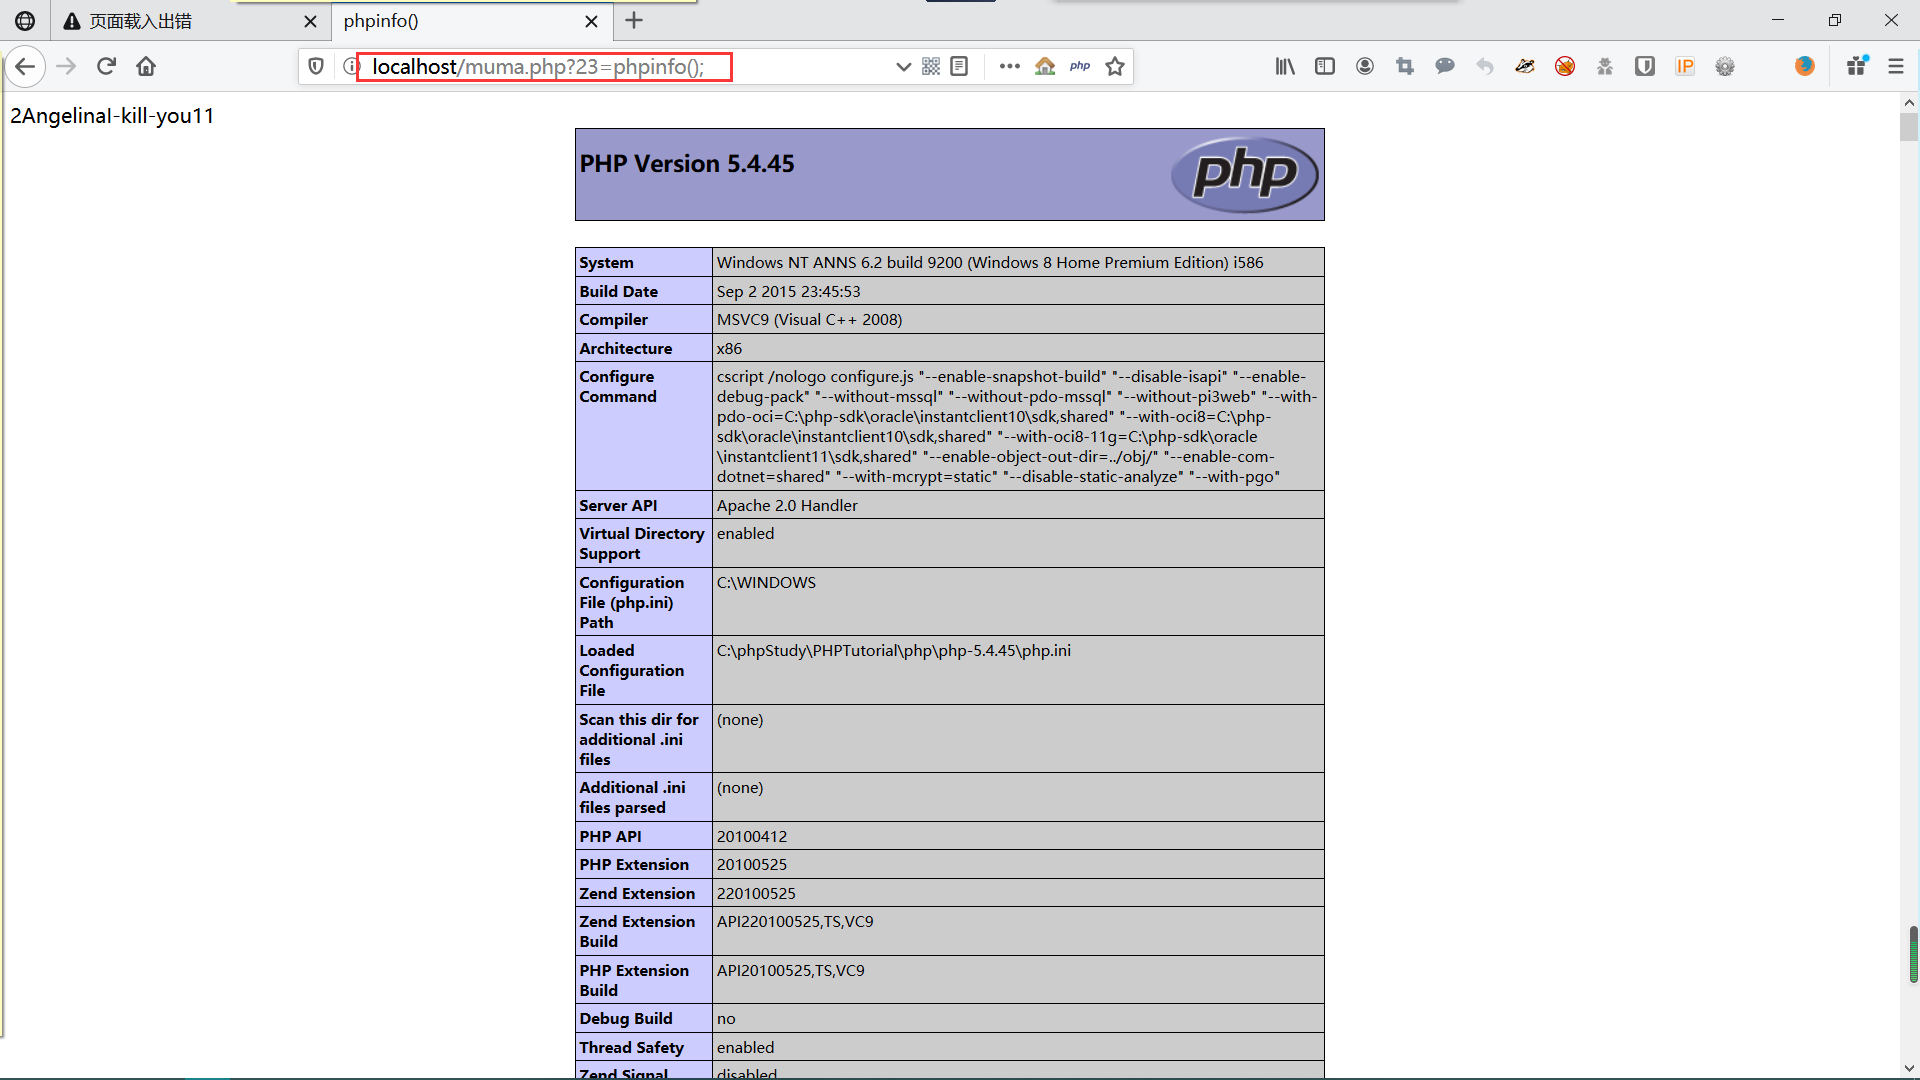Bookmark this page with star icon
Viewport: 1920px width, 1080px height.
1115,66
